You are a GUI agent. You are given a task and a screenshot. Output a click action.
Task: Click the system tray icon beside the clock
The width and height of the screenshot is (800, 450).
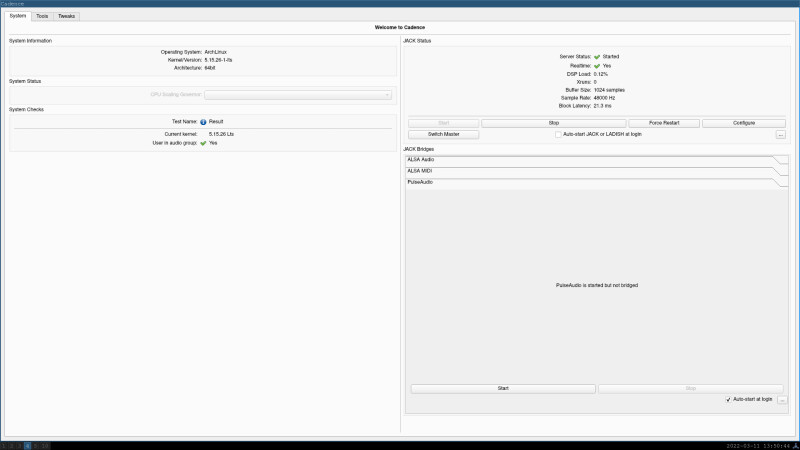tap(795, 446)
